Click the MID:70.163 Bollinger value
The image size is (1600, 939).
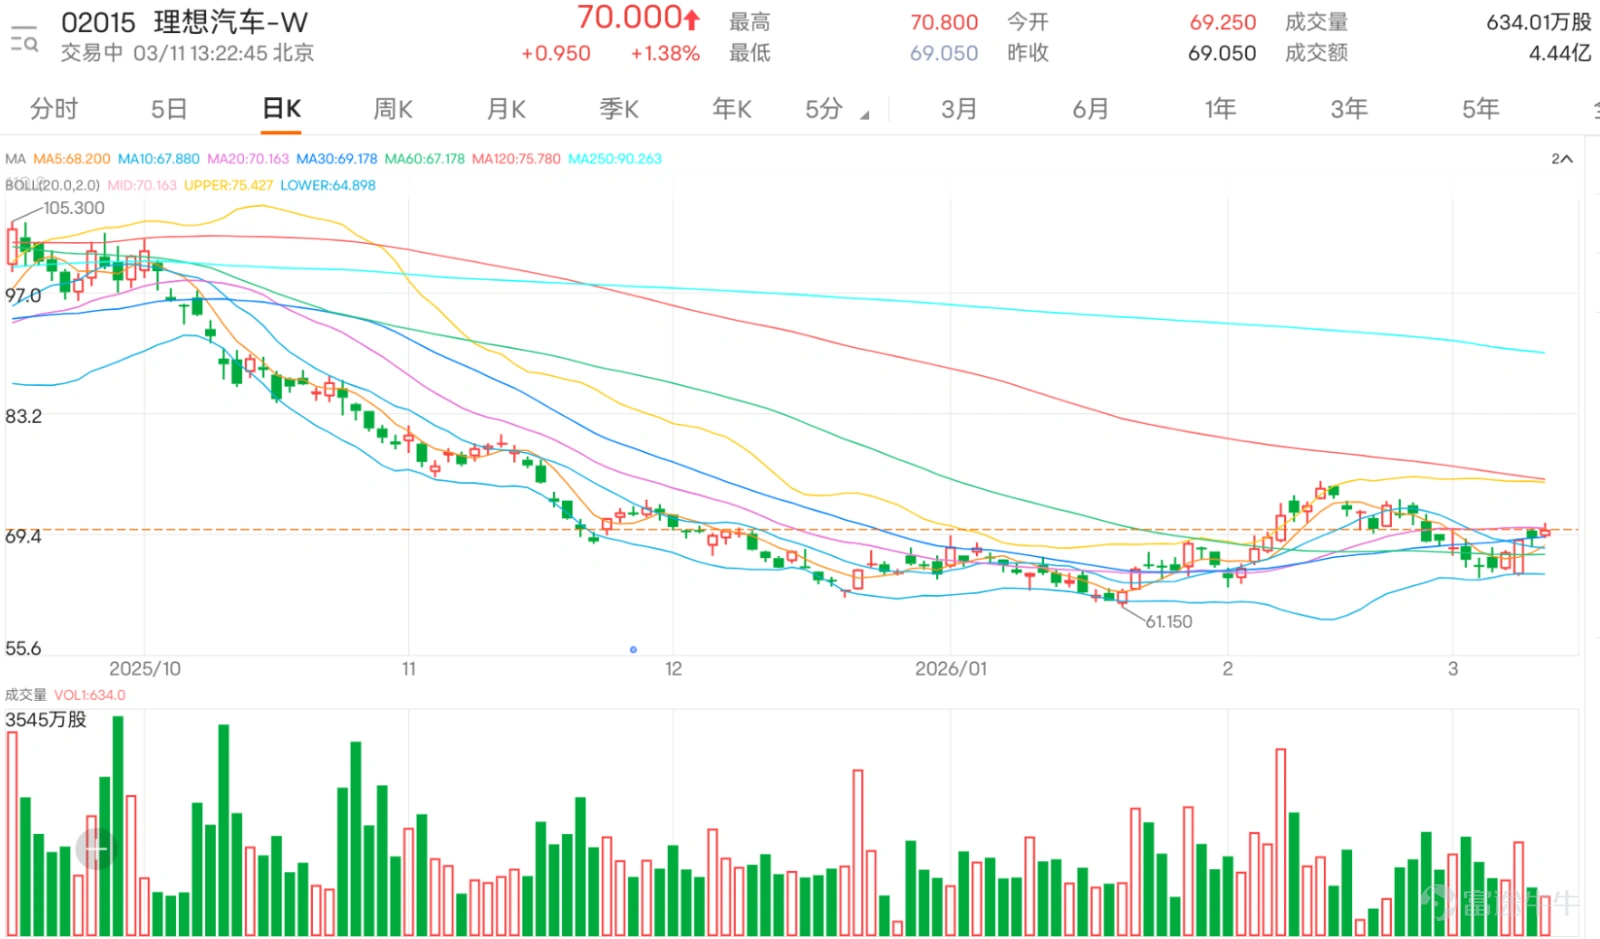pos(142,185)
